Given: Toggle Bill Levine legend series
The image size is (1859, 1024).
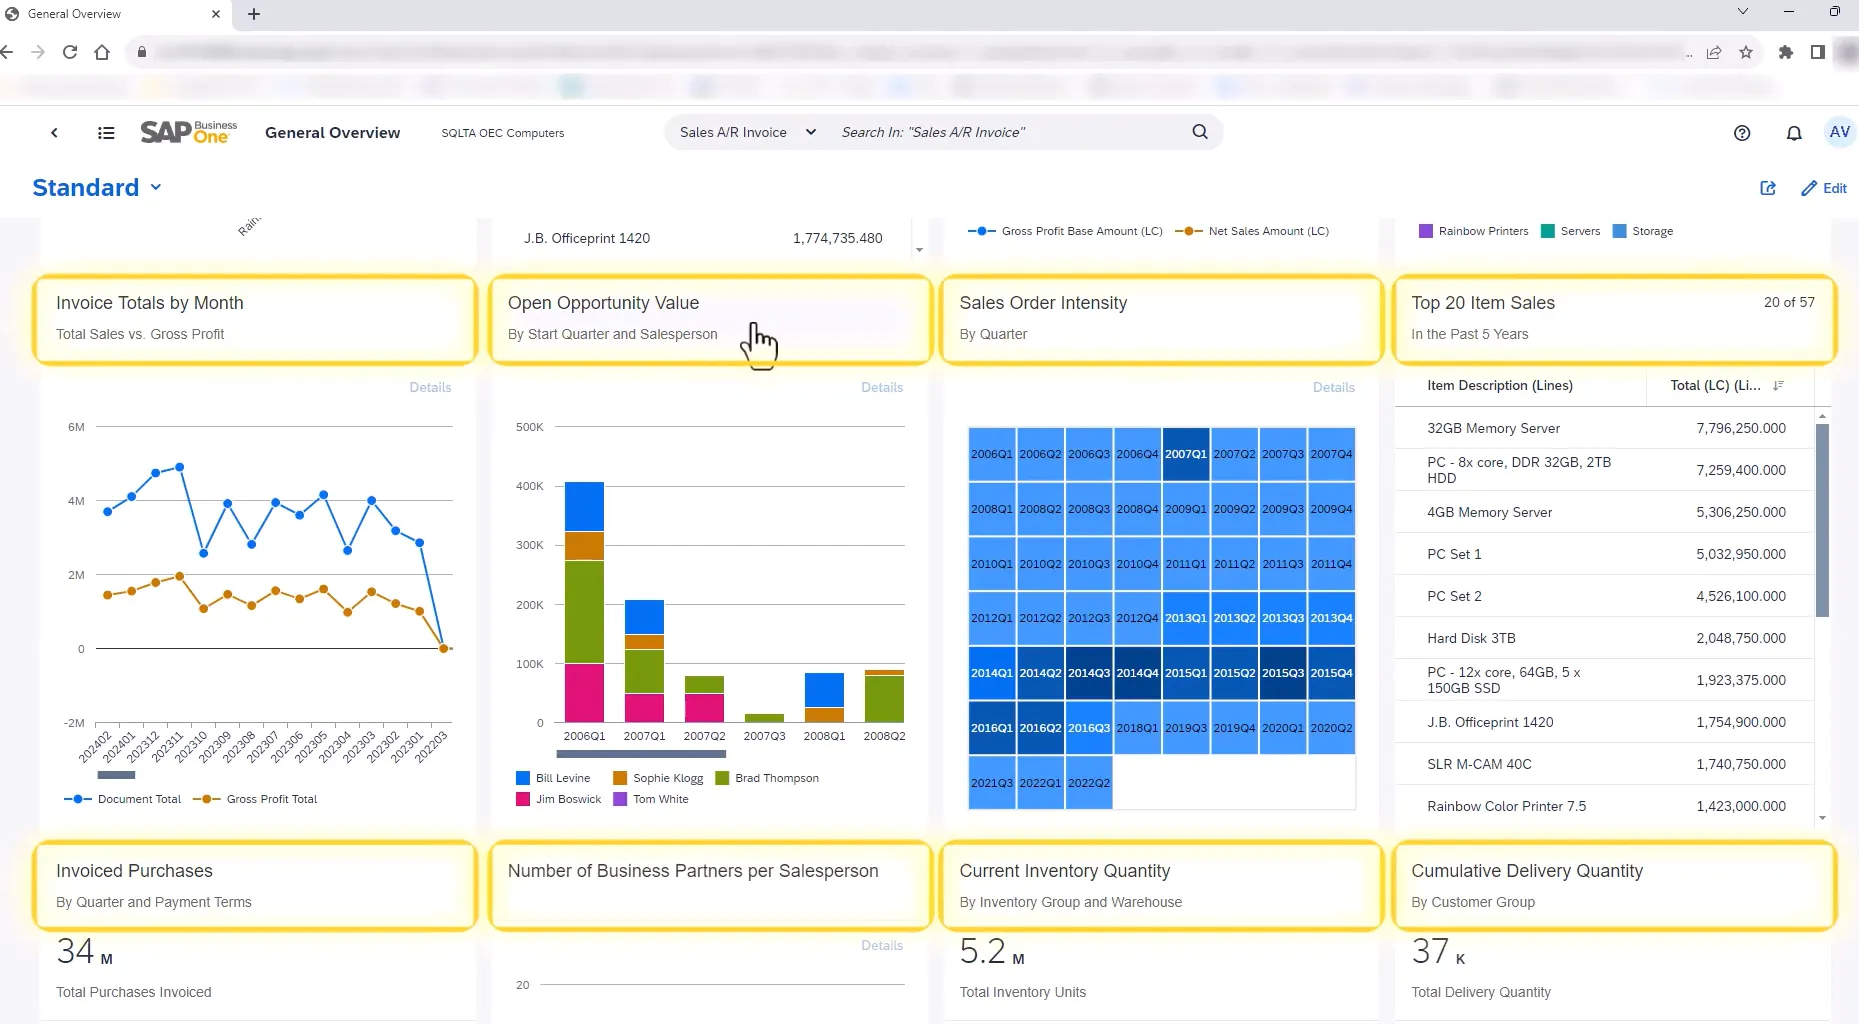Looking at the screenshot, I should tap(553, 778).
